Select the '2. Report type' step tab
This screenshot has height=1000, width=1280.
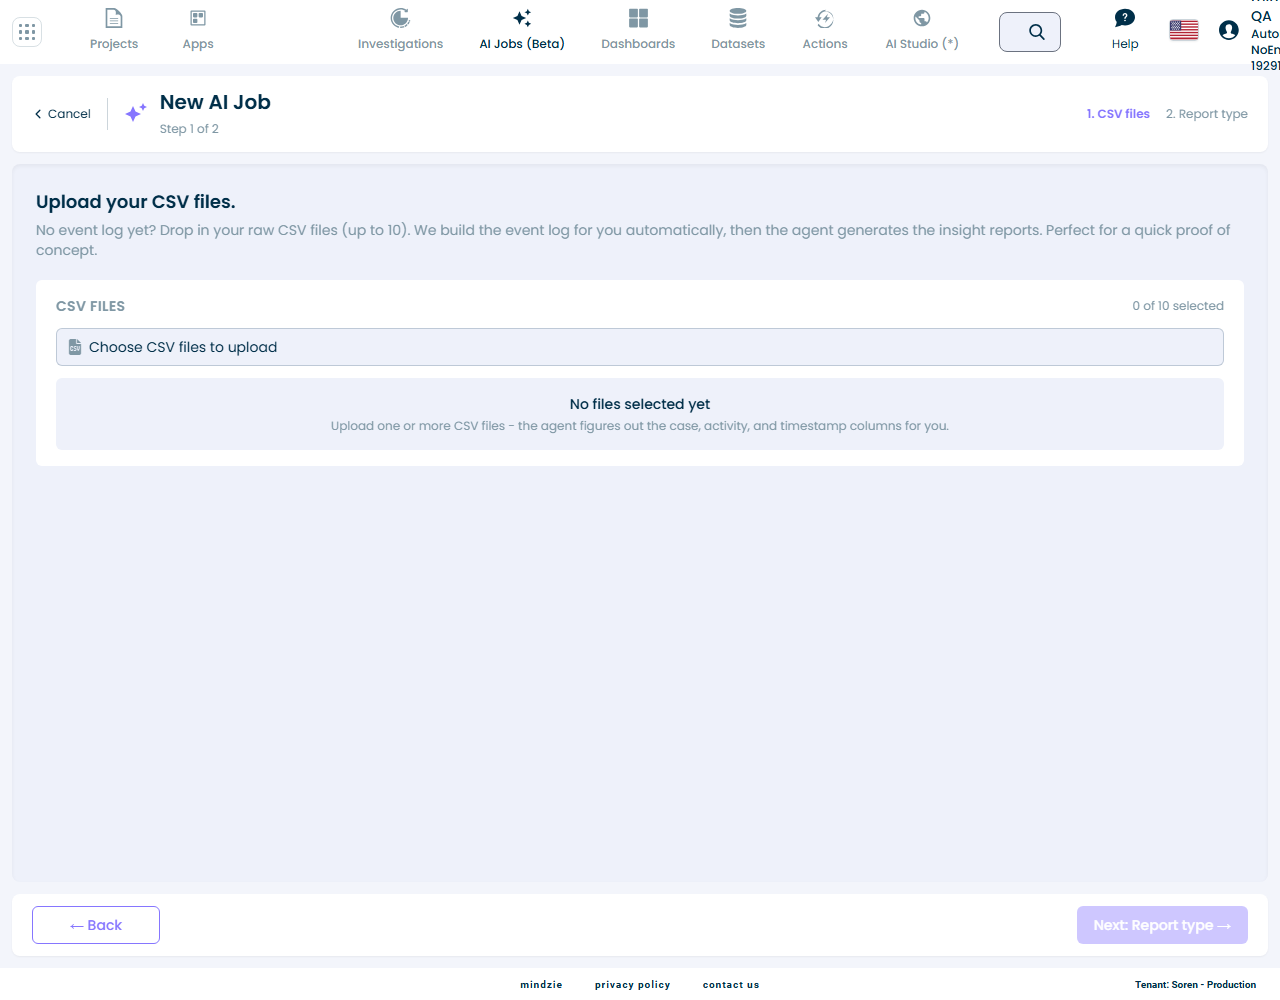[x=1207, y=114]
